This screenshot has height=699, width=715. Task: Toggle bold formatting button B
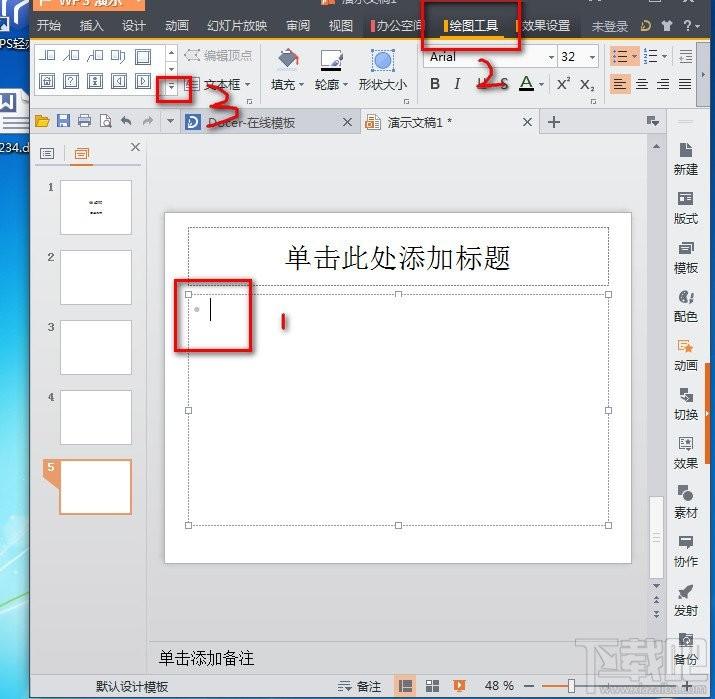[x=435, y=84]
